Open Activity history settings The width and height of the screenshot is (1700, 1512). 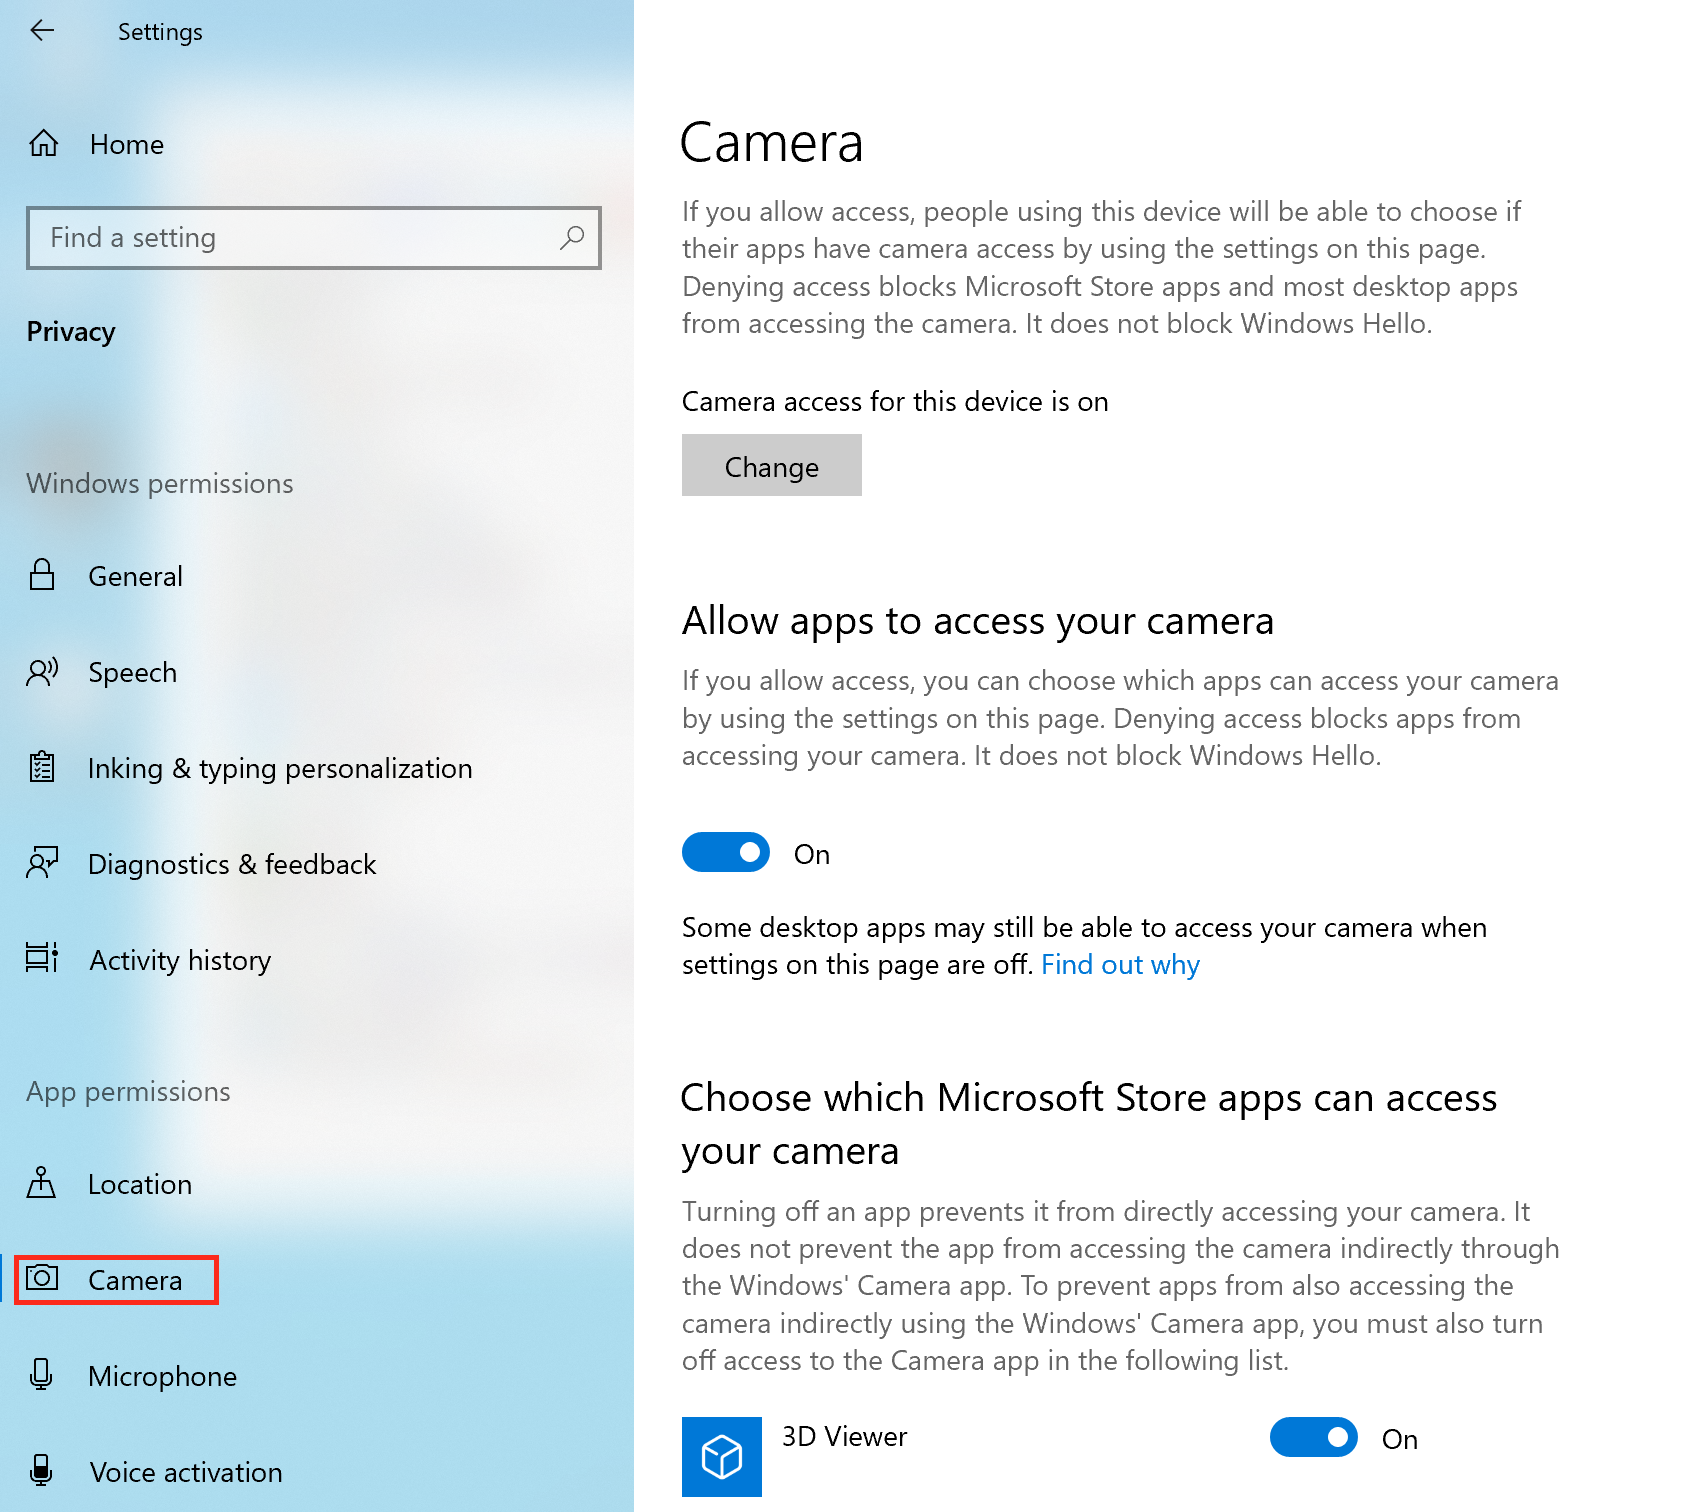pyautogui.click(x=180, y=960)
